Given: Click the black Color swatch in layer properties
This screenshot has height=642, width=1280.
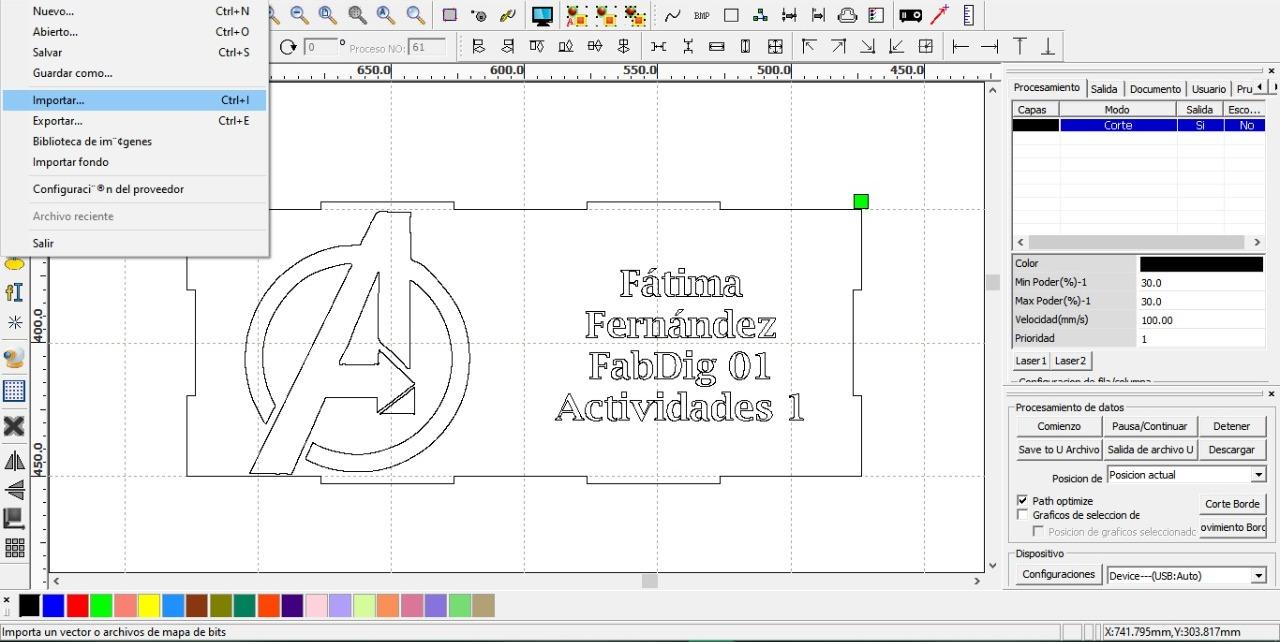Looking at the screenshot, I should pos(1201,264).
